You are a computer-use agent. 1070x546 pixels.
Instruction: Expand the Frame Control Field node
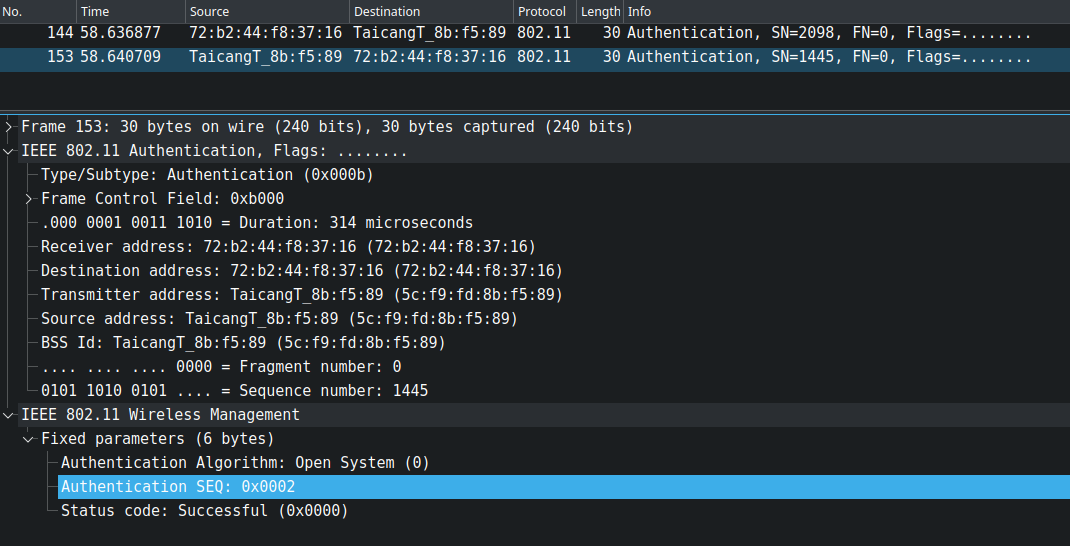(x=29, y=199)
